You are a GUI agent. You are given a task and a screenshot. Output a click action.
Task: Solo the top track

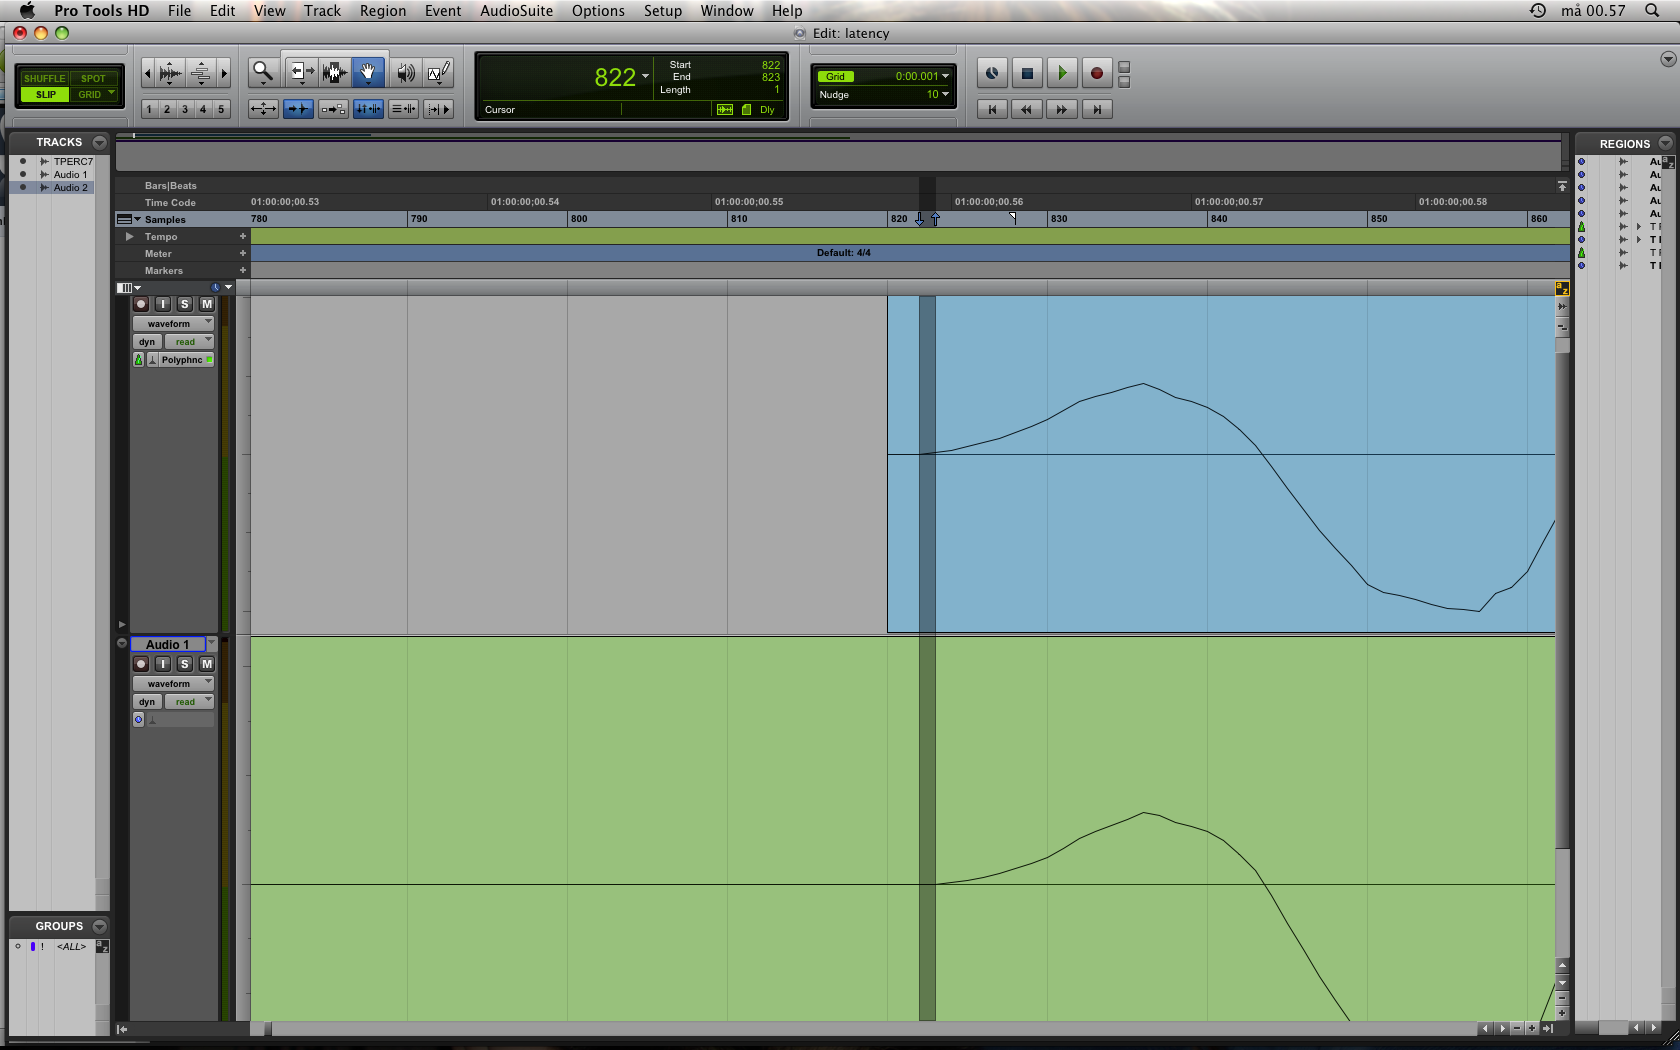(185, 304)
